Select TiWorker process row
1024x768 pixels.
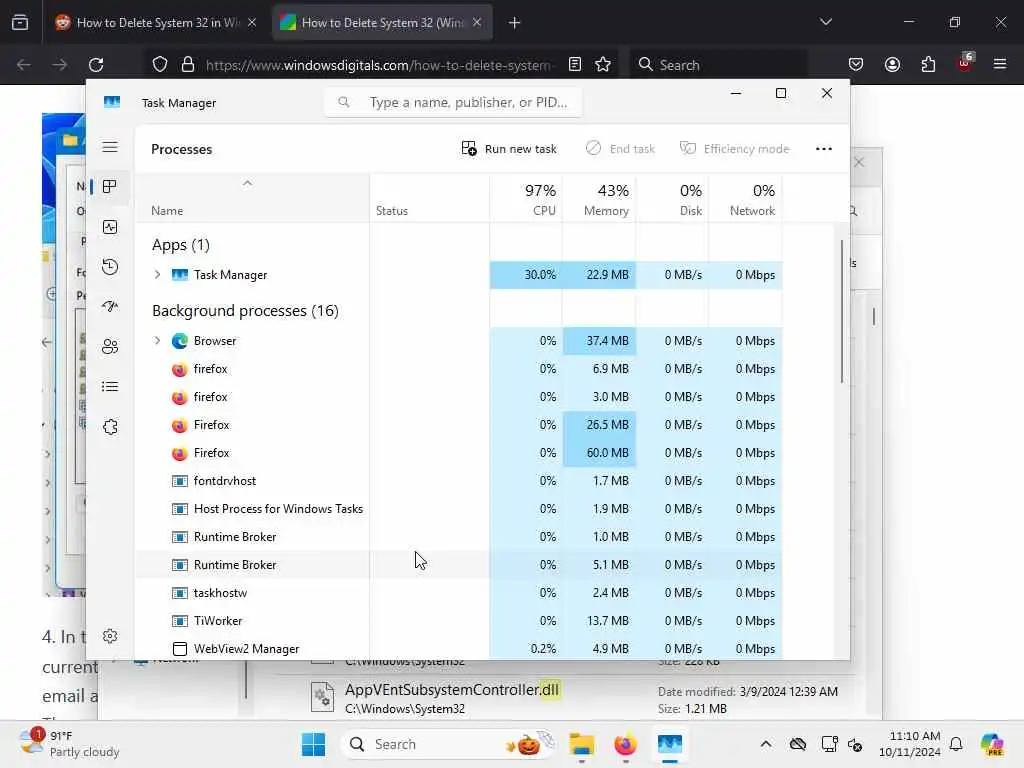click(x=459, y=621)
